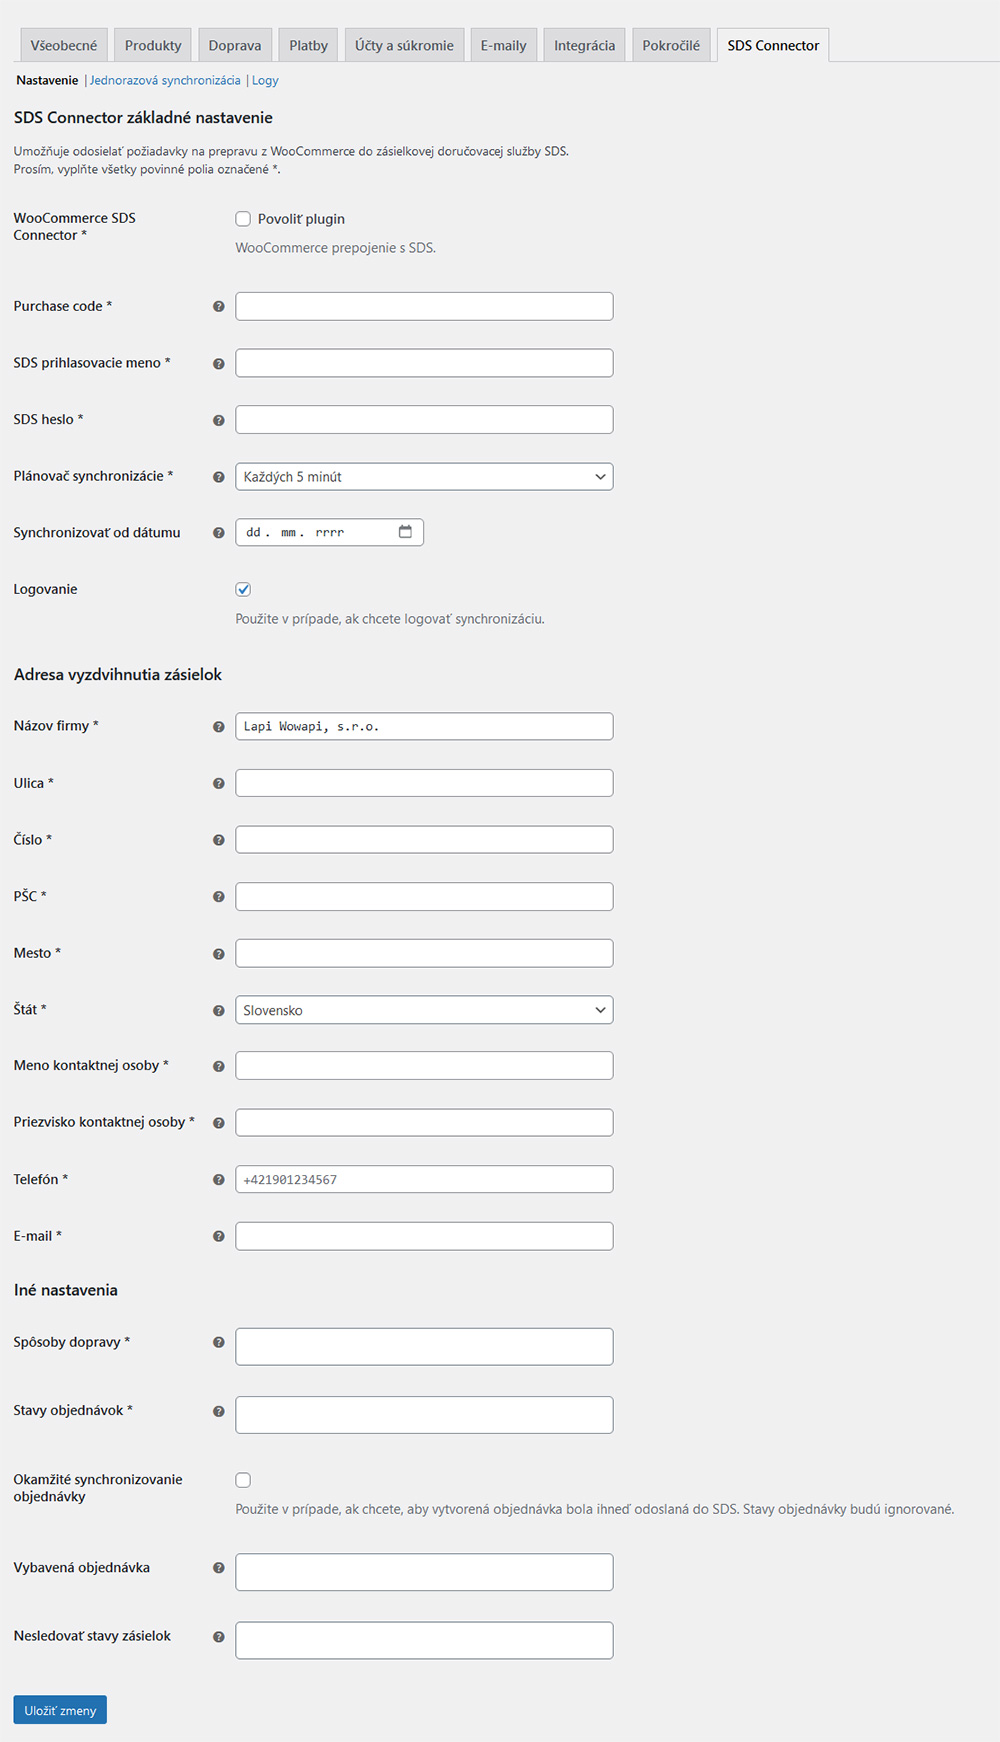This screenshot has width=1000, height=1742.
Task: Click help icon for Plánovač synchronizácie
Action: pos(219,477)
